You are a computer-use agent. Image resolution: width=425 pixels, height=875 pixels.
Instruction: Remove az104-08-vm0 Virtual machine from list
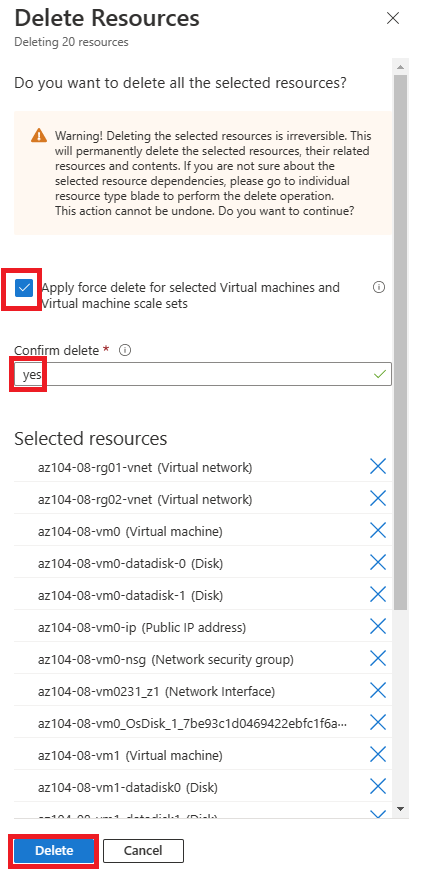tap(378, 530)
